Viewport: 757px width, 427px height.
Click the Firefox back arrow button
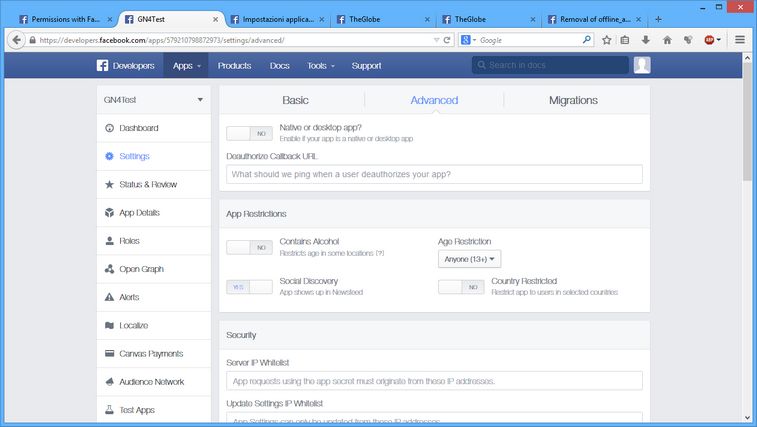(x=16, y=40)
